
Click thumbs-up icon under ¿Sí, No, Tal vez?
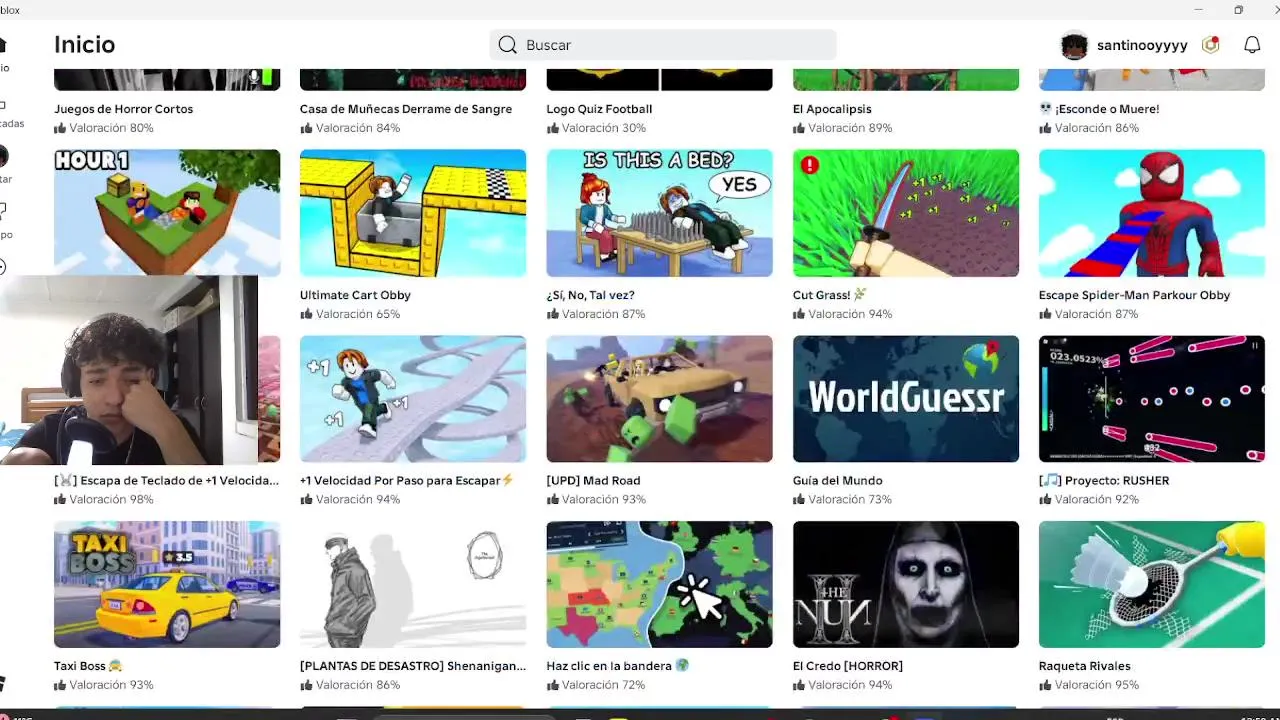click(552, 314)
